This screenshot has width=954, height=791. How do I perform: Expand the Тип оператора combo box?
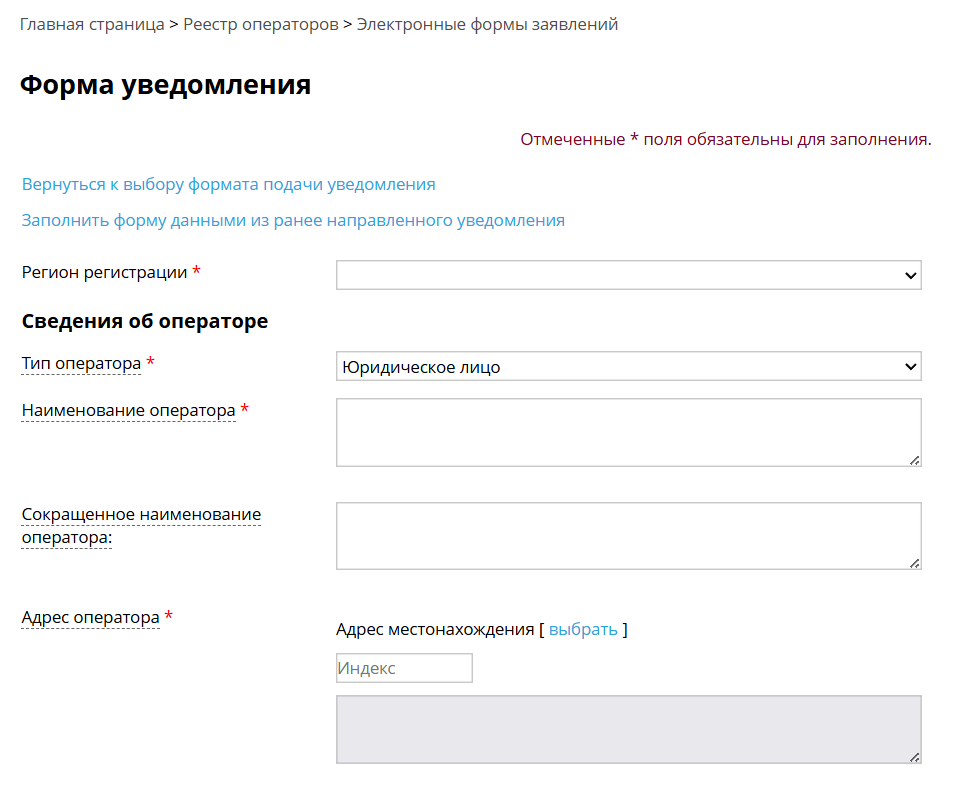[628, 367]
